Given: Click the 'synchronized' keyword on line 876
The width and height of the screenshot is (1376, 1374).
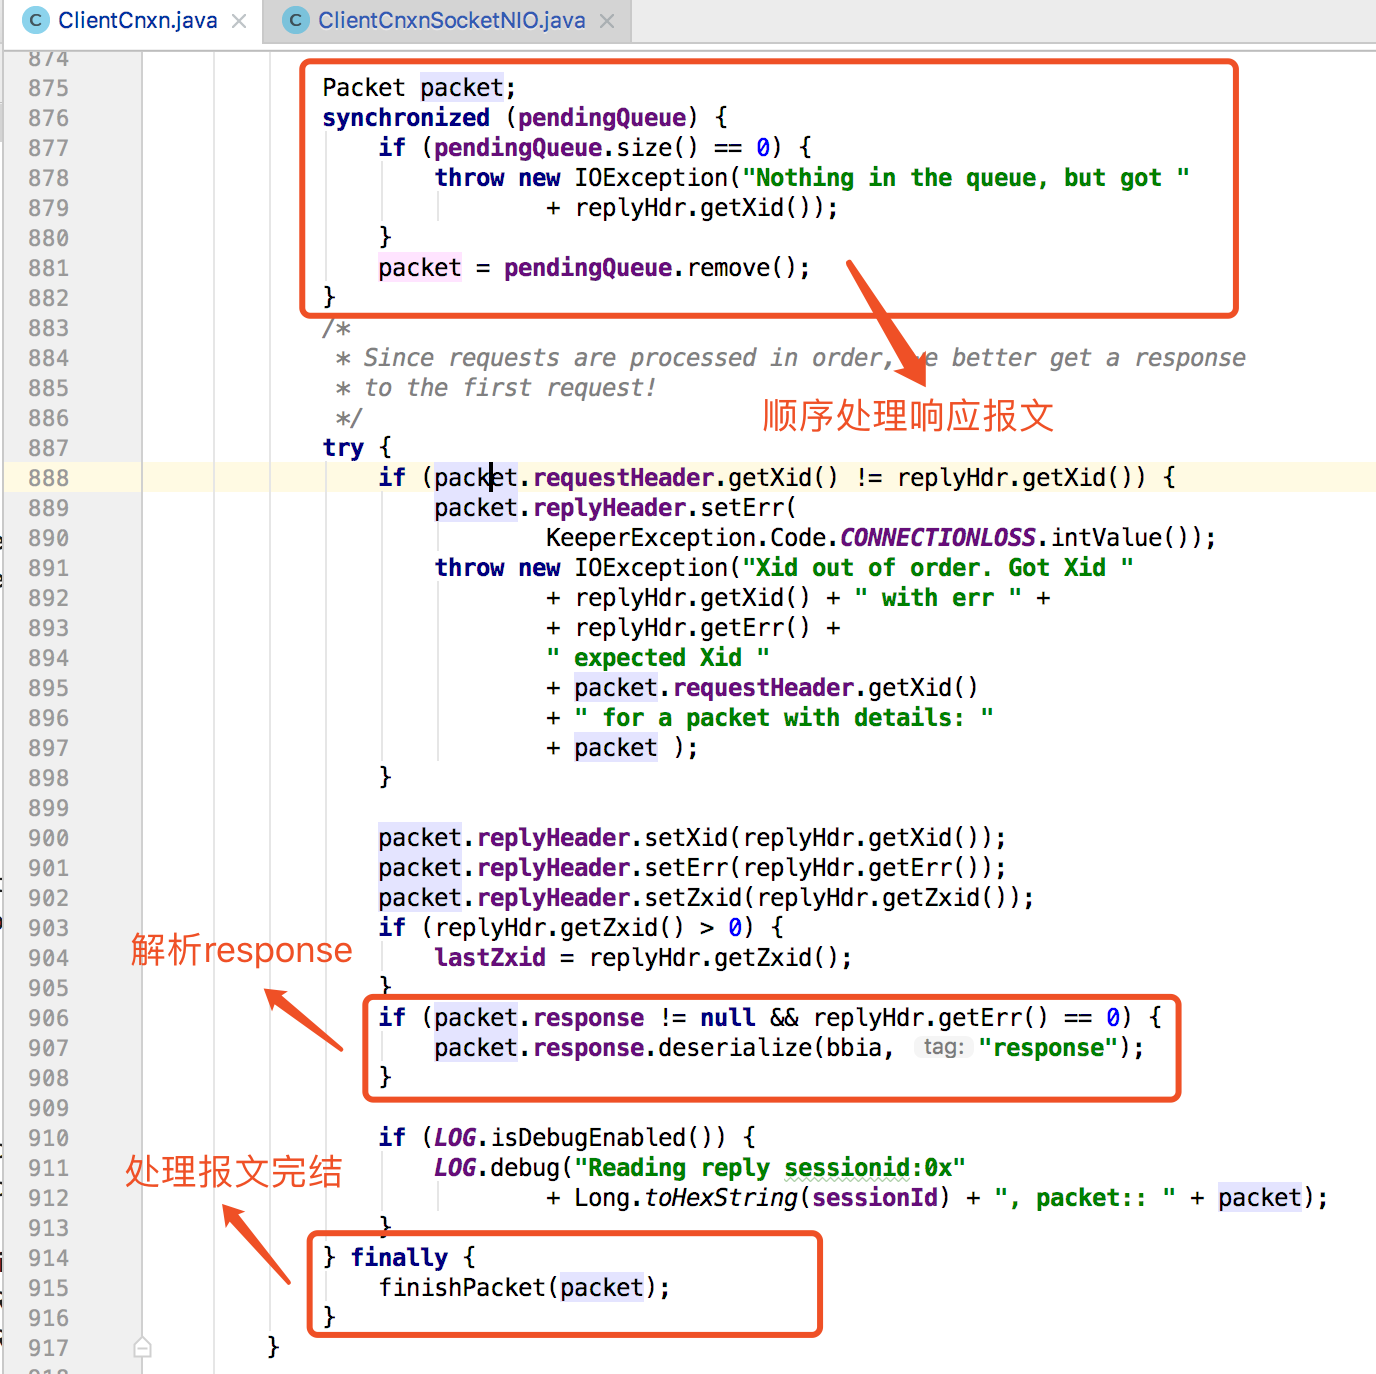Looking at the screenshot, I should tap(406, 118).
